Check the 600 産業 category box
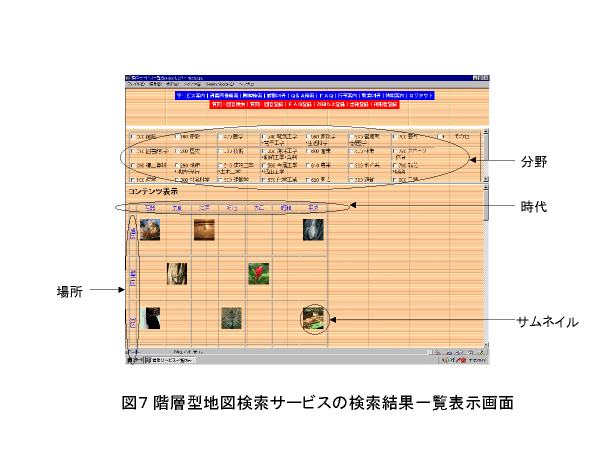The image size is (599, 449). [x=308, y=151]
